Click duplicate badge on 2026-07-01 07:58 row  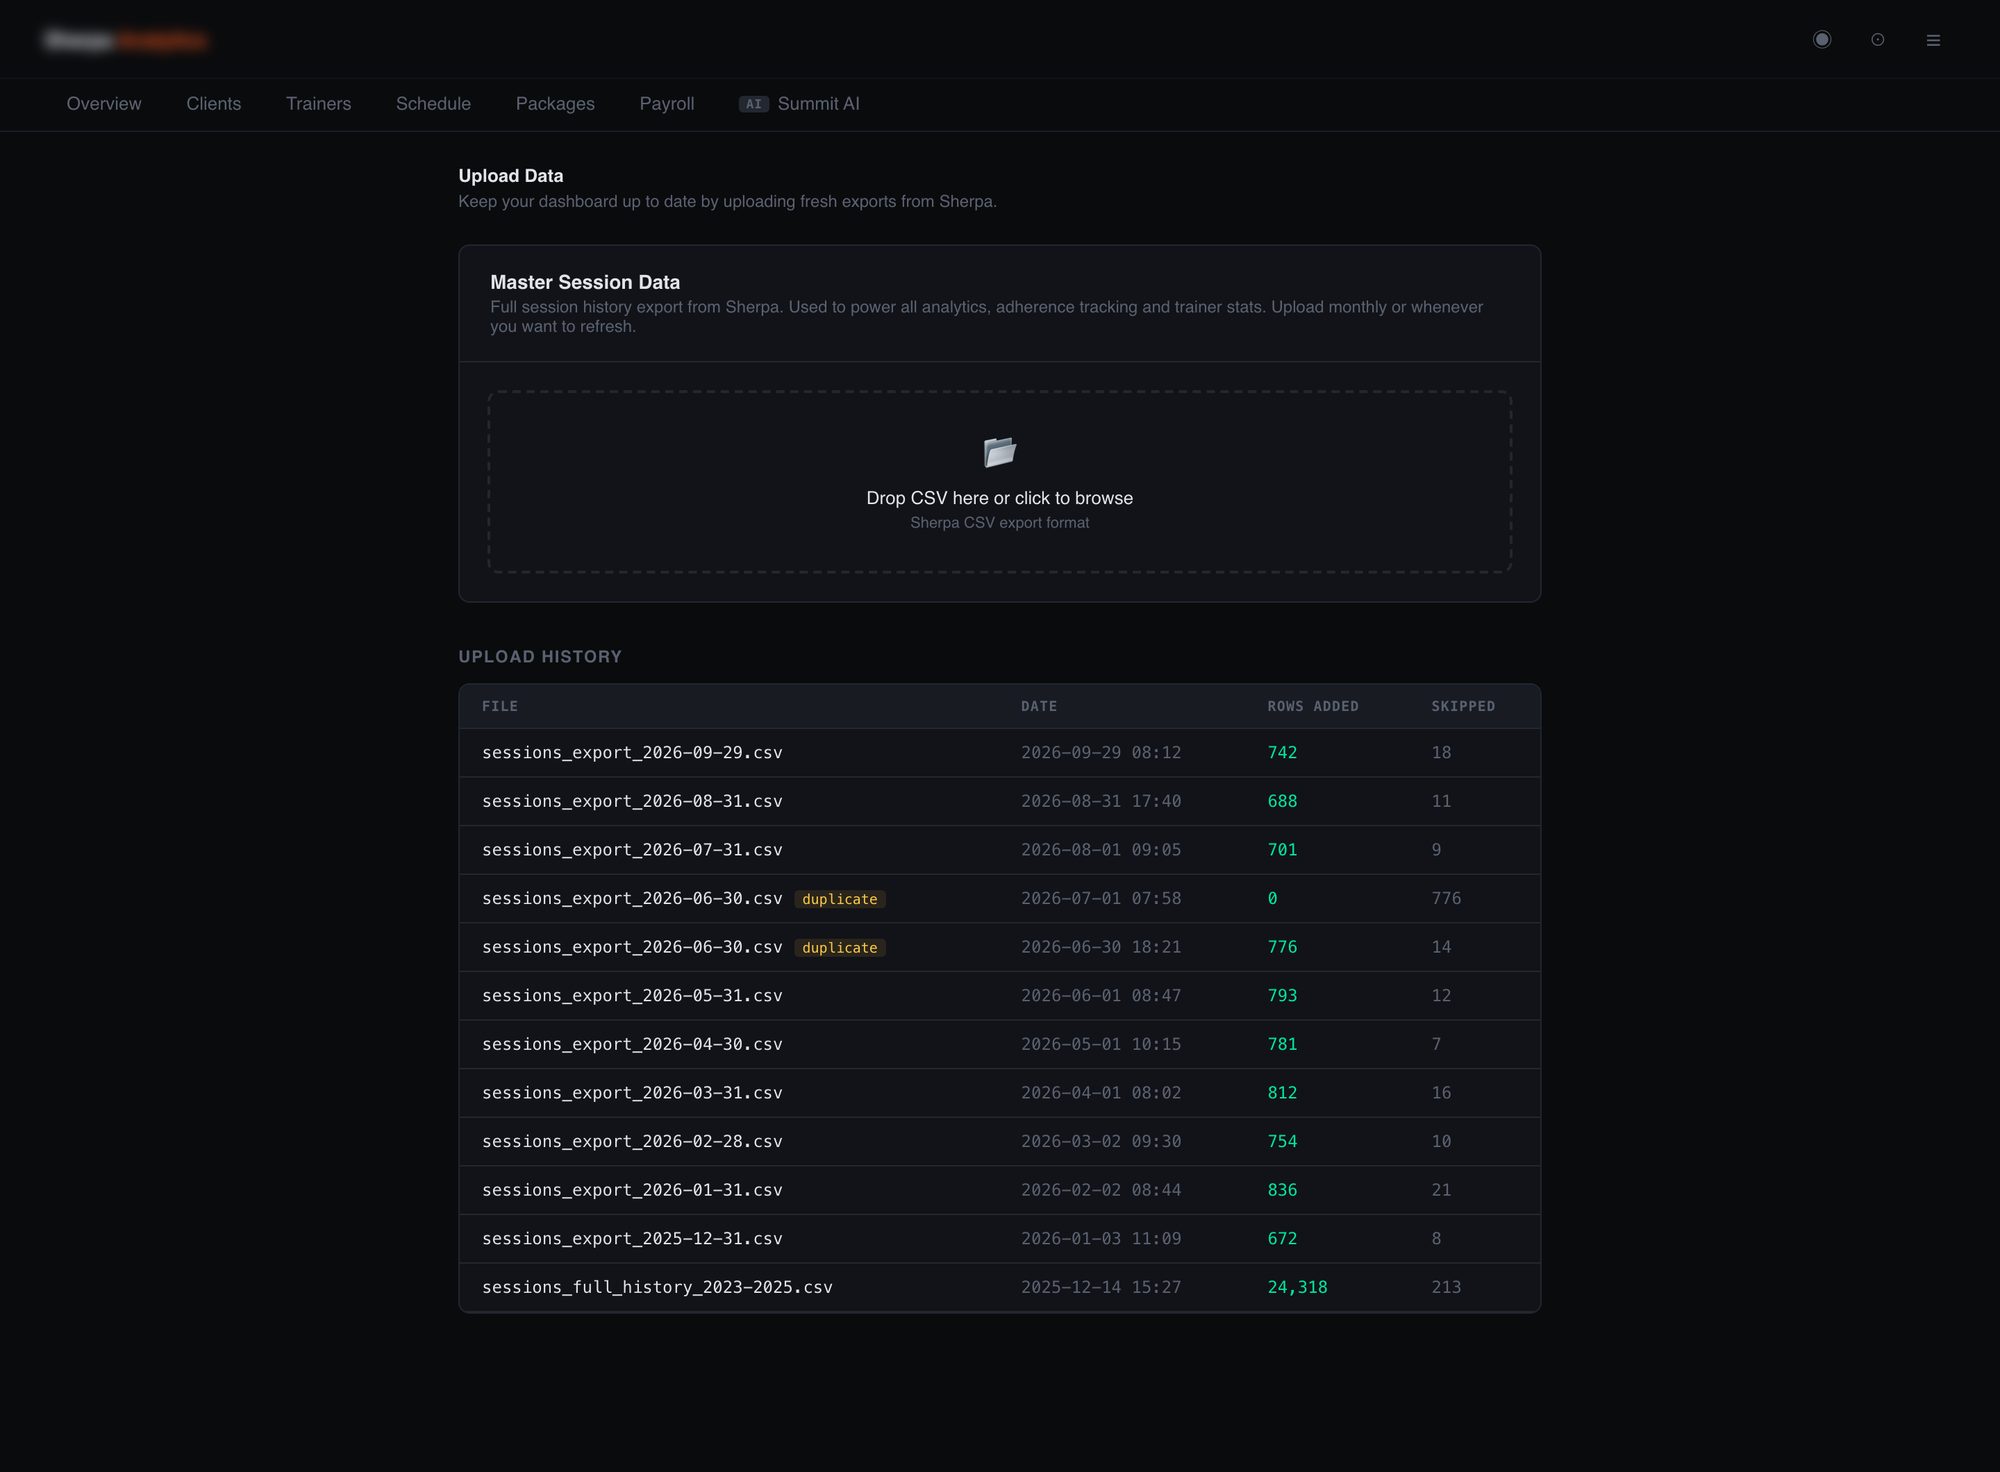(x=840, y=899)
